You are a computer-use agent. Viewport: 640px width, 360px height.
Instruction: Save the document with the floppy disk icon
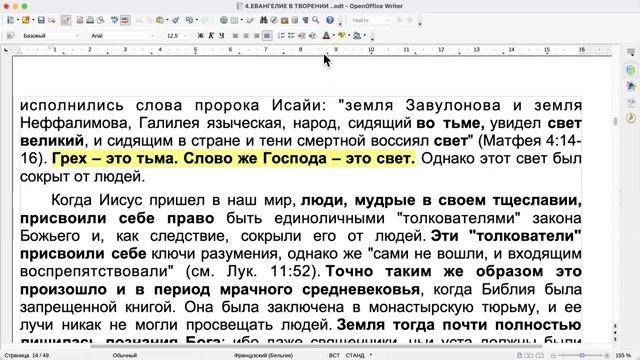[41, 20]
